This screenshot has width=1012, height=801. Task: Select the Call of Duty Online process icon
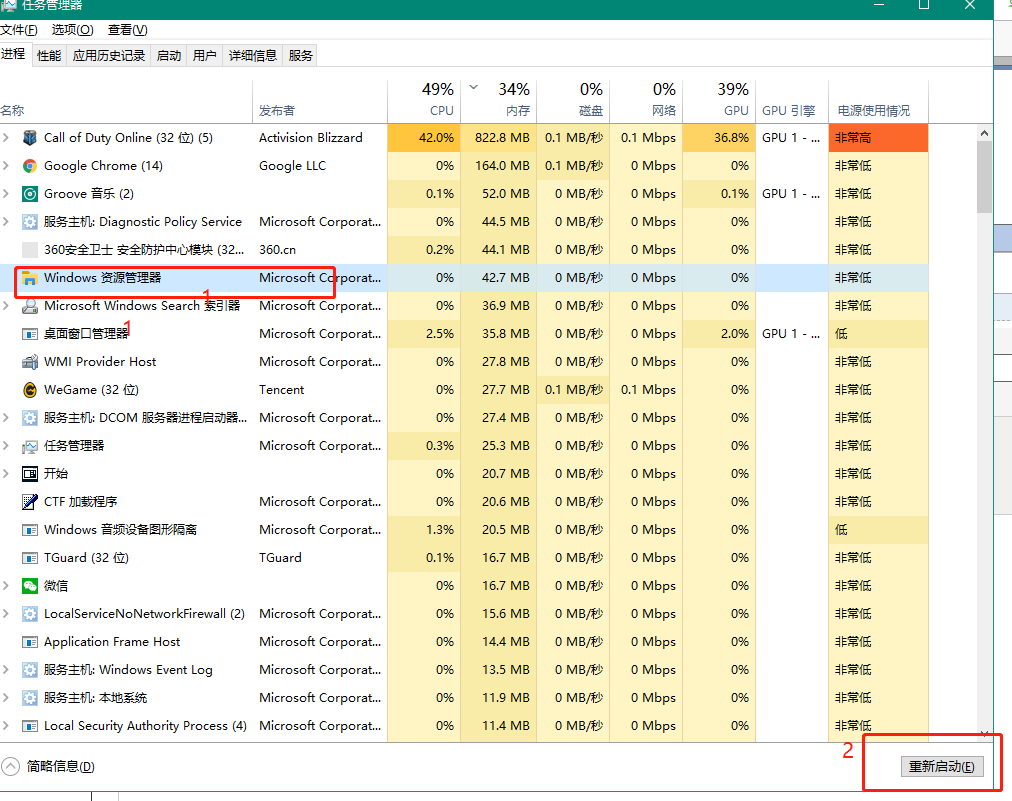point(30,137)
